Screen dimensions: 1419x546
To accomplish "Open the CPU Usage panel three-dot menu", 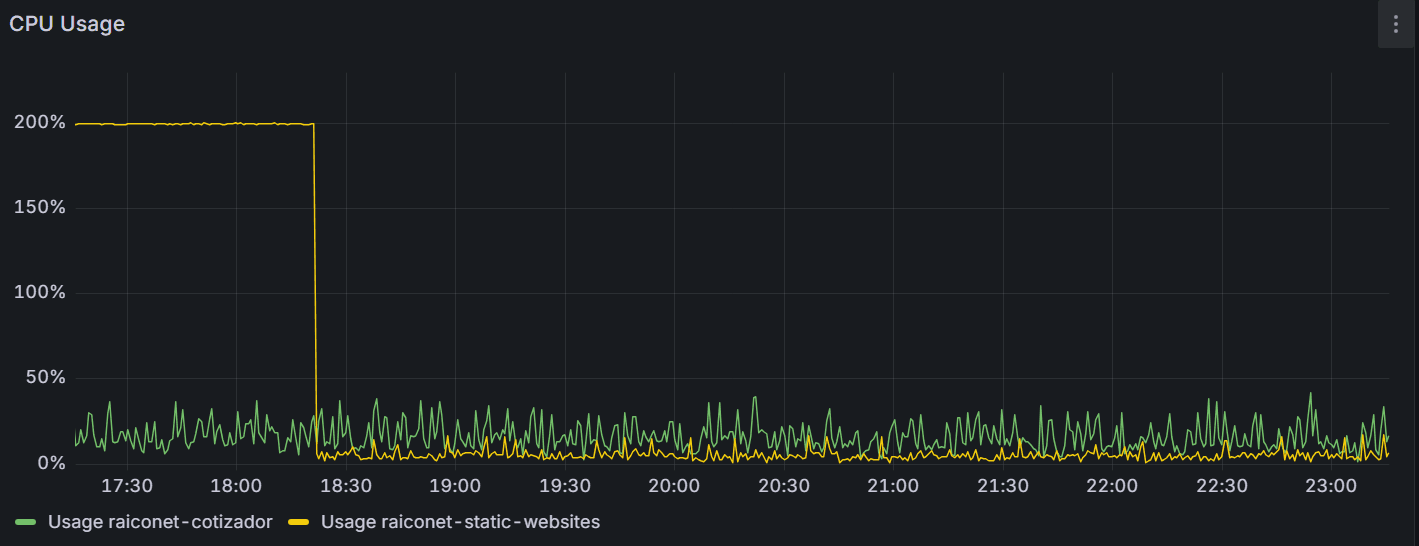I will click(1396, 24).
